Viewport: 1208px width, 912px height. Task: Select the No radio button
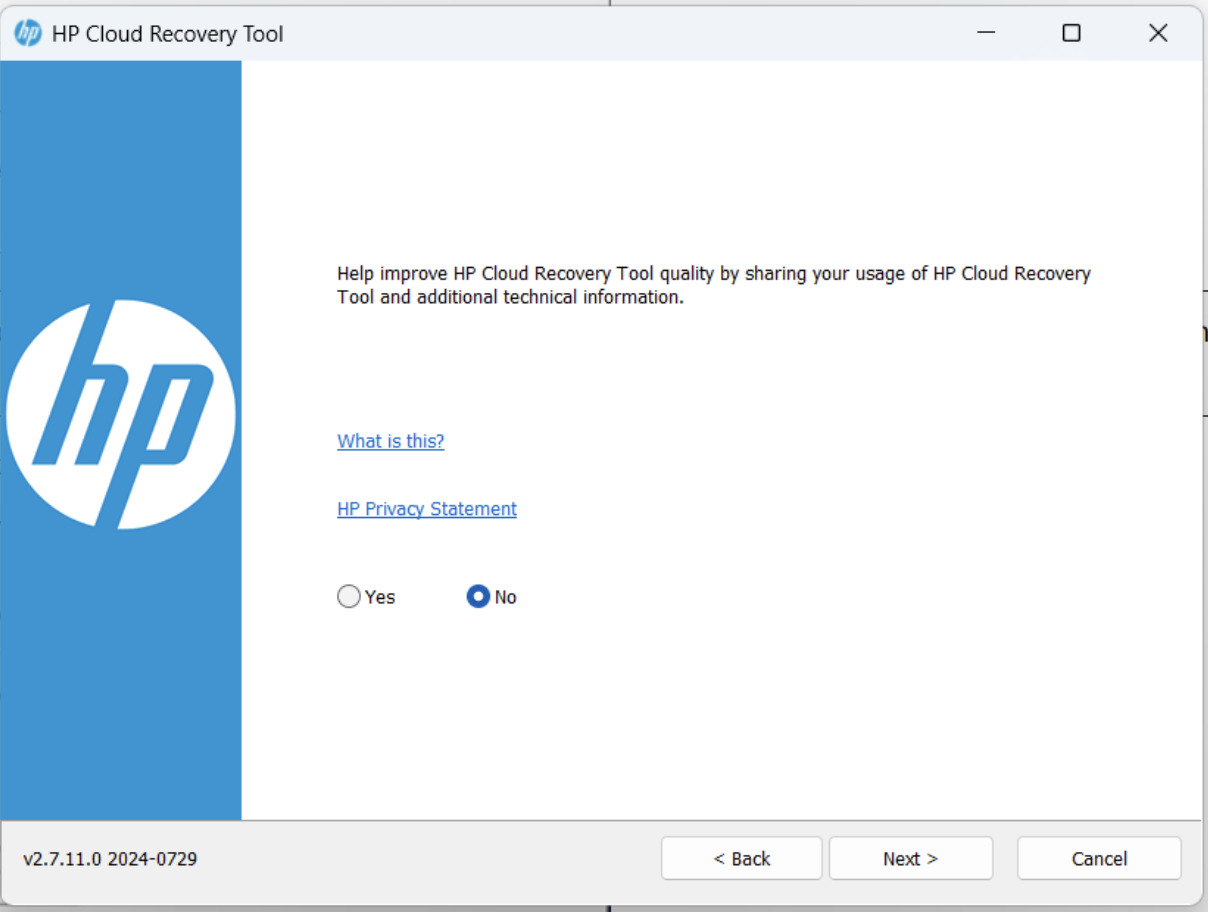[x=477, y=596]
